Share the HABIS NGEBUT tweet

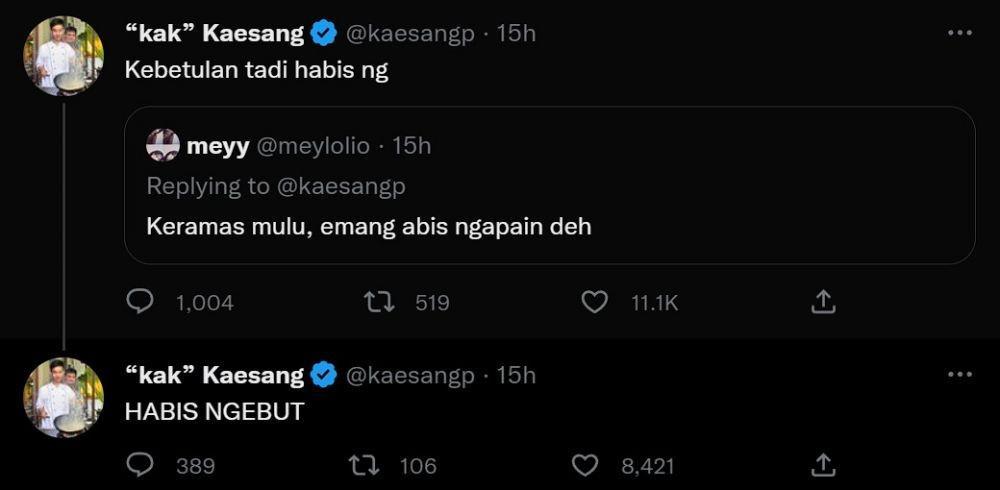click(823, 465)
